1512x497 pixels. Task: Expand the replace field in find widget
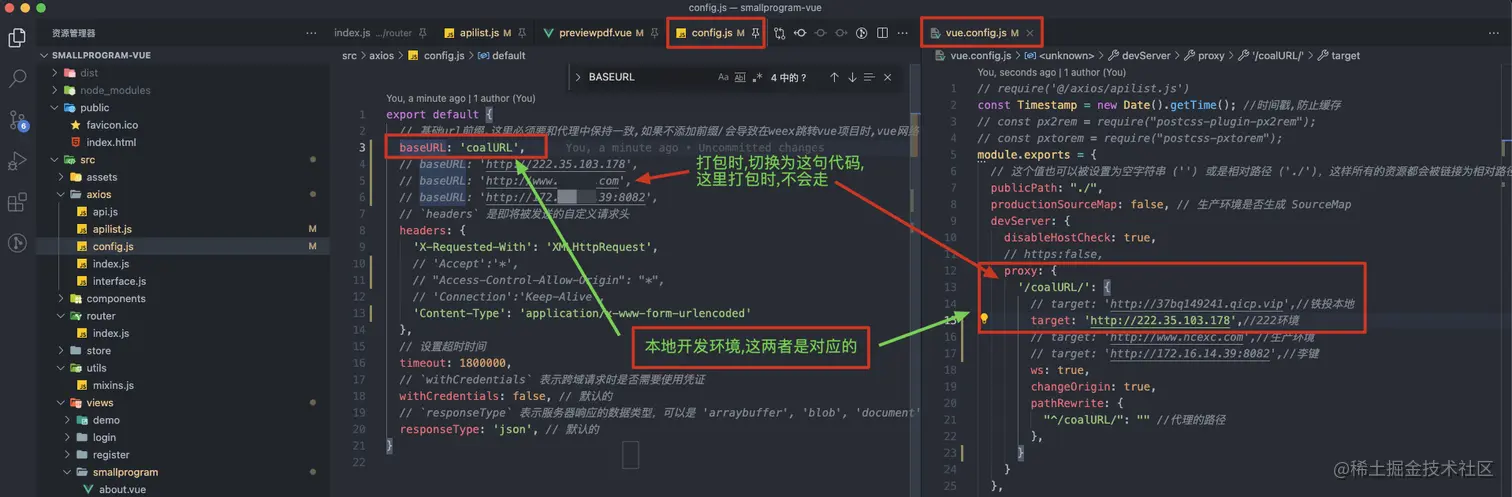(577, 77)
